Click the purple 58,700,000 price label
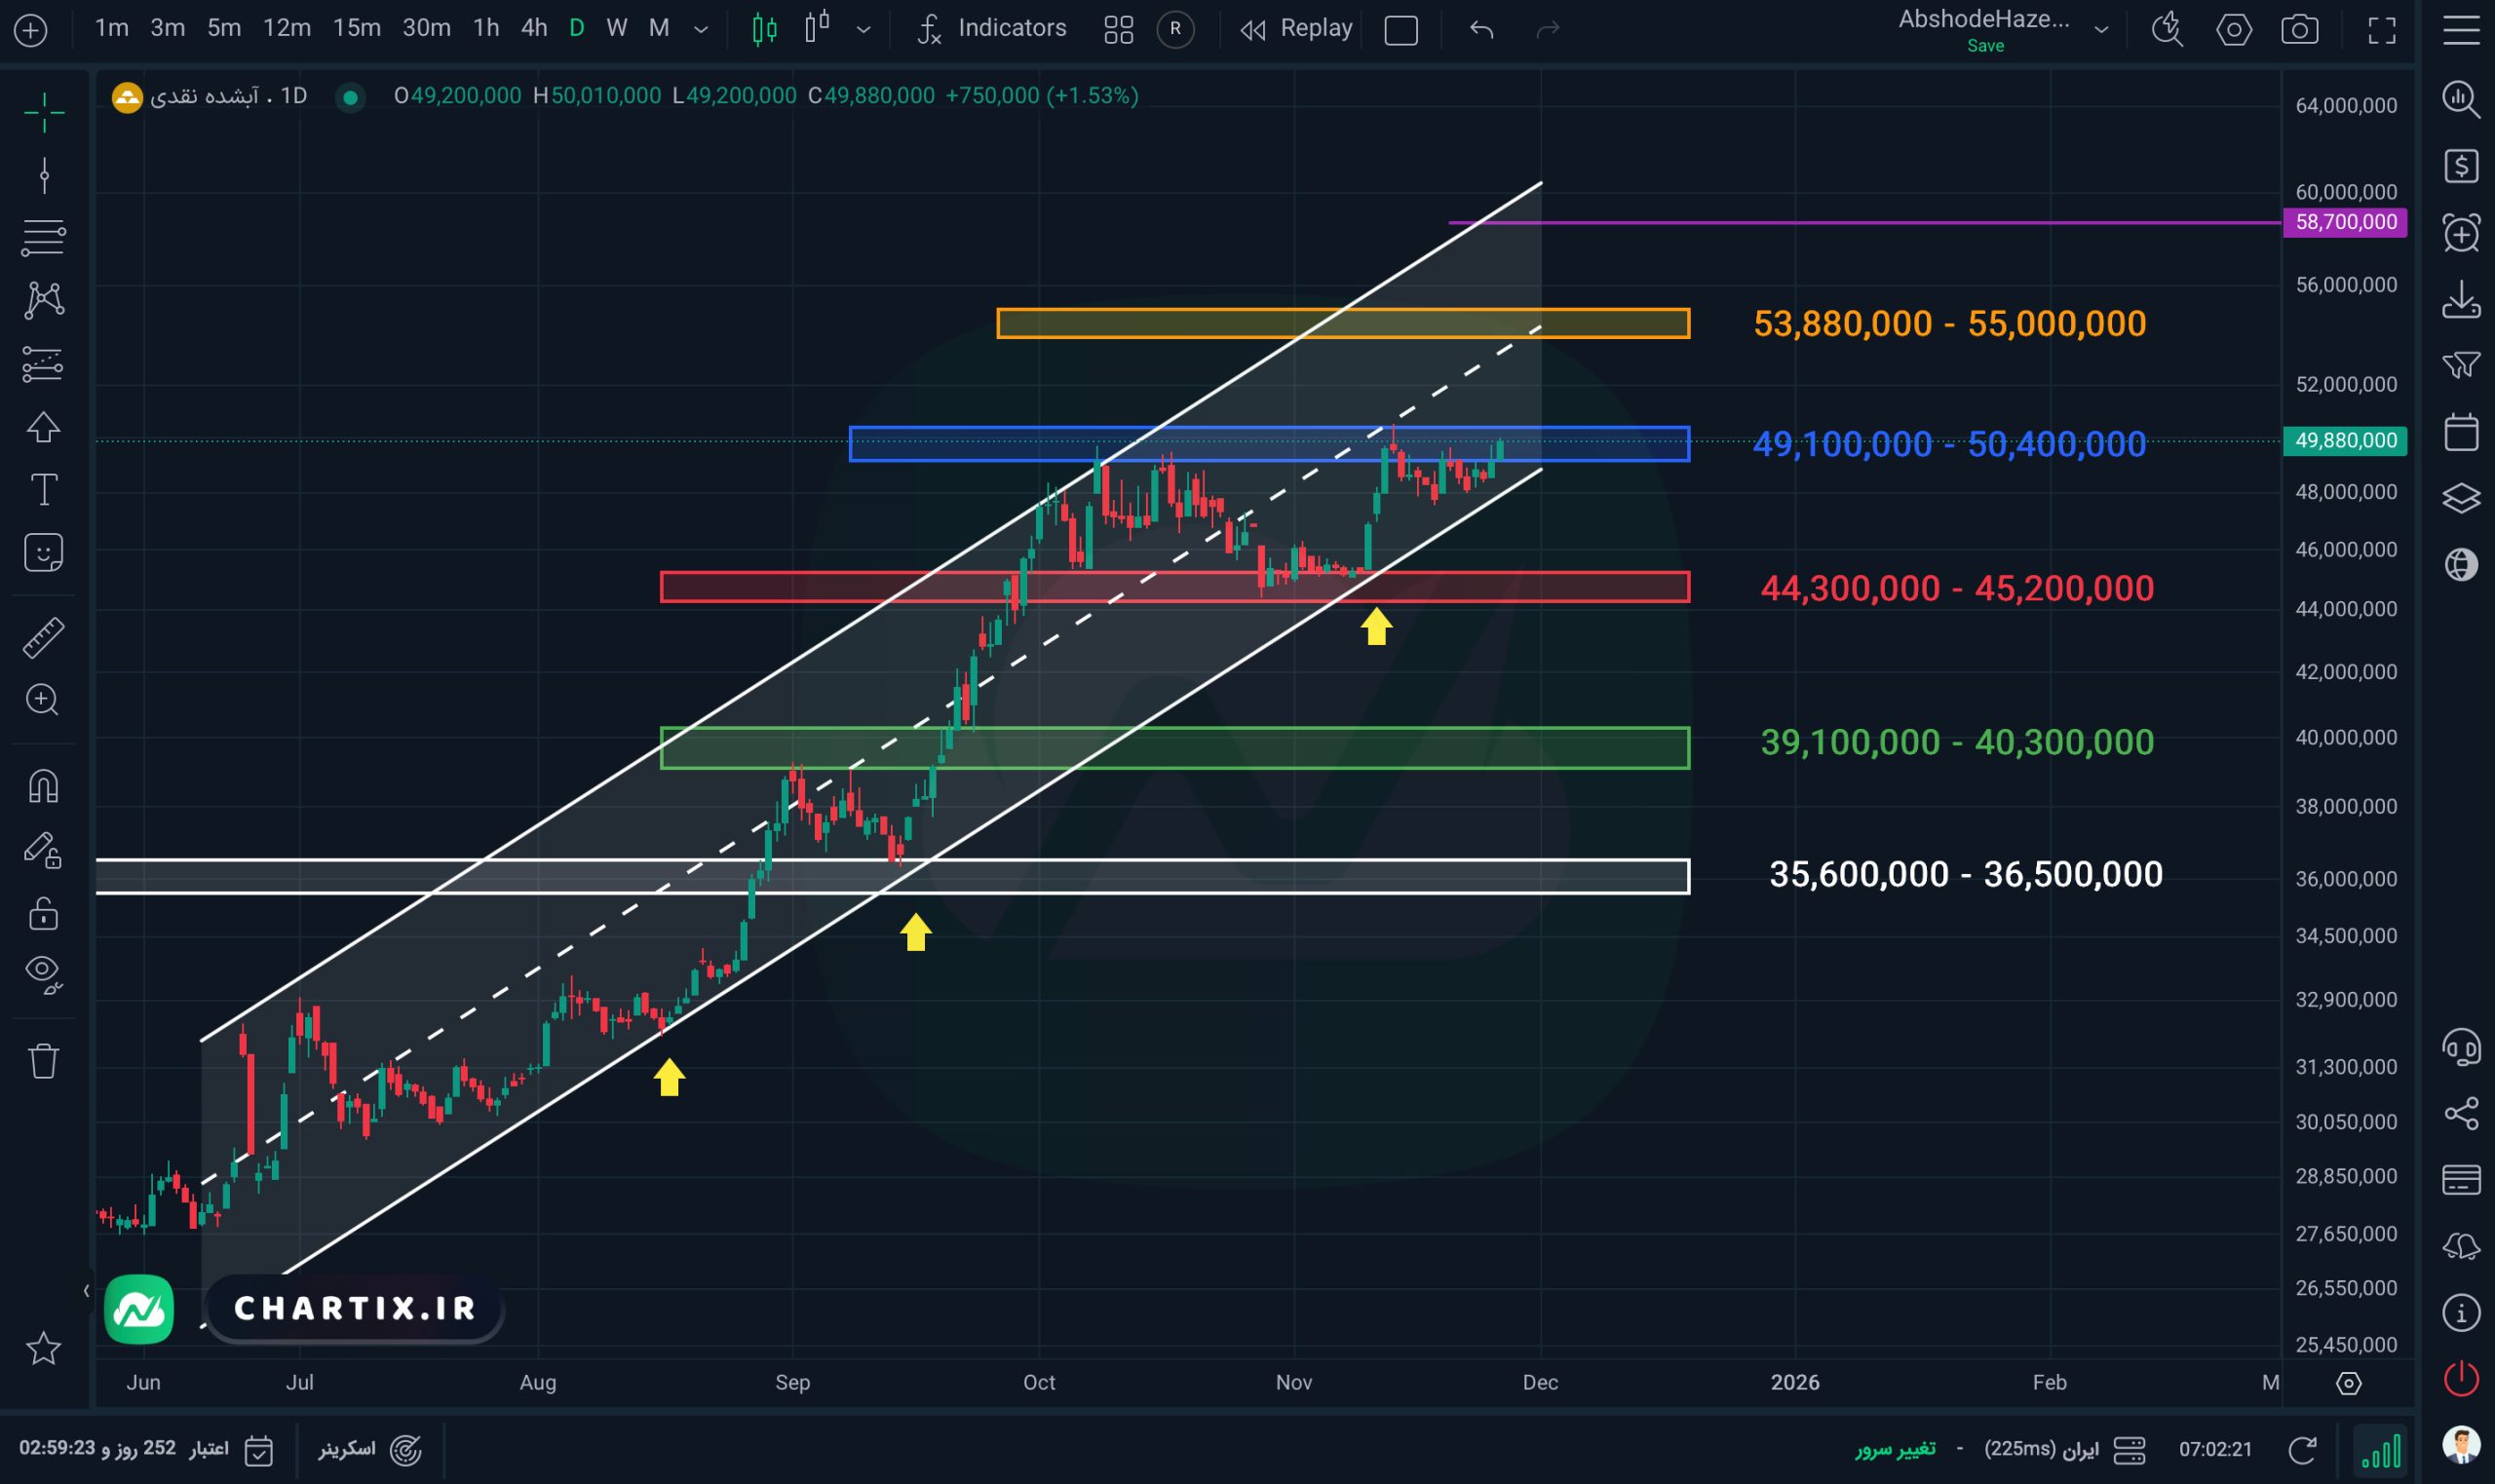The image size is (2495, 1484). (2345, 222)
